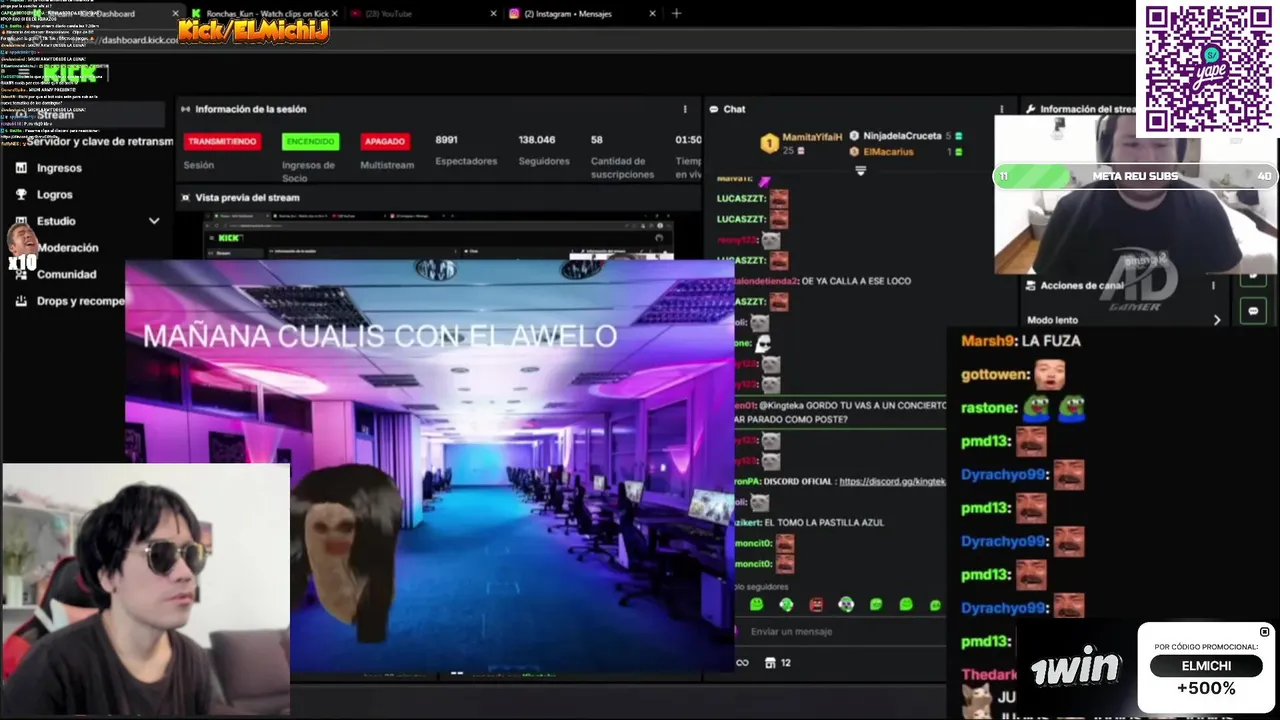
Task: Toggle the APAGADO Multistream badge
Action: coord(385,142)
